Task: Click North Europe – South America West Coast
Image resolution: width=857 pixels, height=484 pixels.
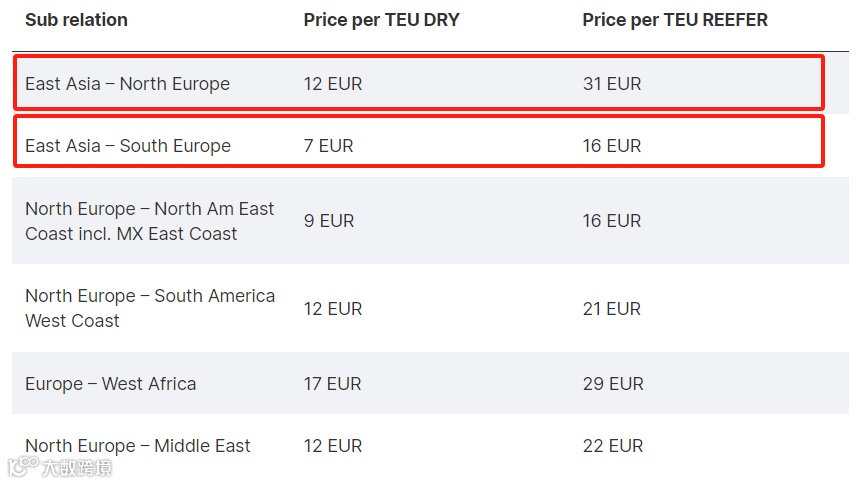Action: (x=150, y=308)
